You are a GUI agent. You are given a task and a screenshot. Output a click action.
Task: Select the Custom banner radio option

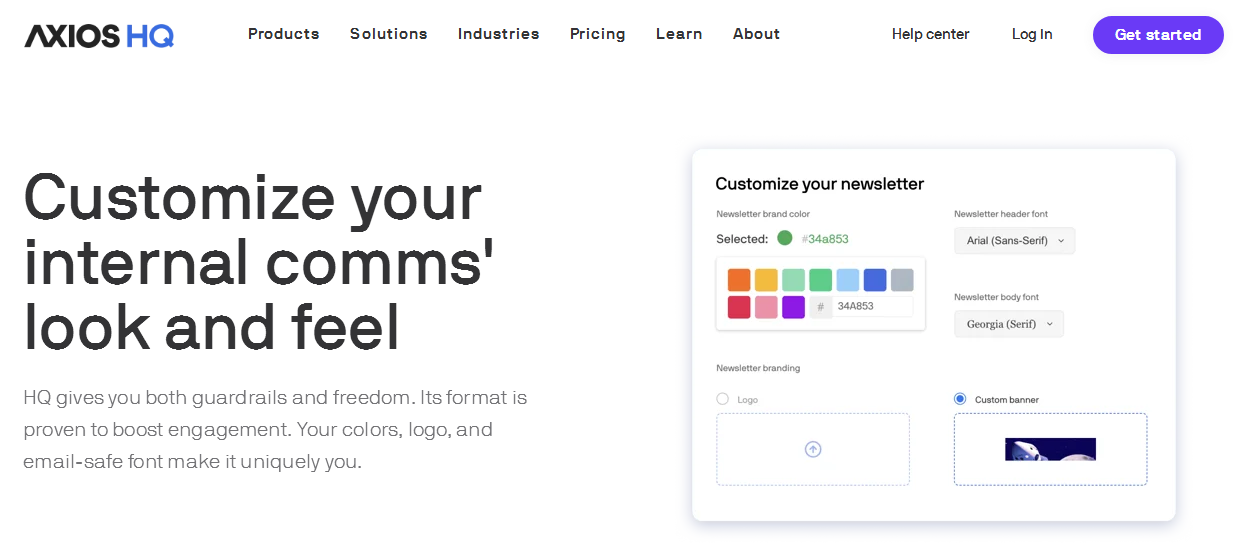(x=960, y=399)
